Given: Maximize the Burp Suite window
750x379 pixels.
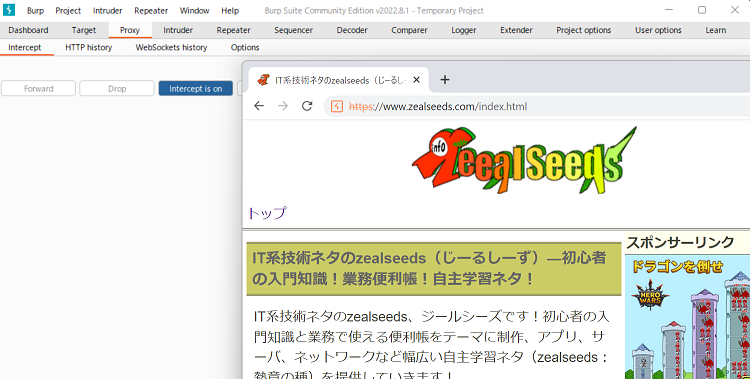Looking at the screenshot, I should pyautogui.click(x=702, y=10).
